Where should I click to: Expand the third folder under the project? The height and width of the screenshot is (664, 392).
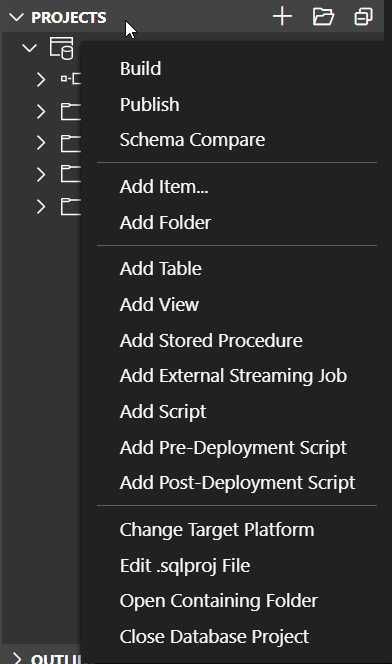coord(41,174)
